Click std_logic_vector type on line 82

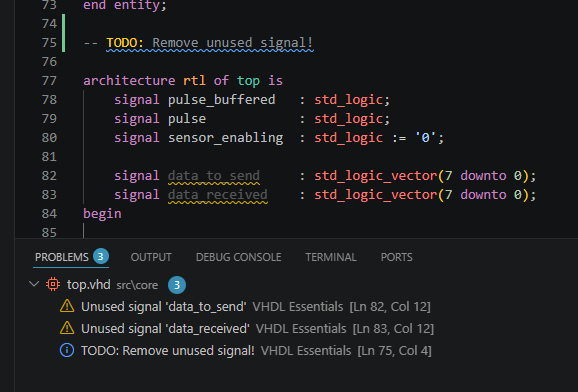tap(376, 176)
